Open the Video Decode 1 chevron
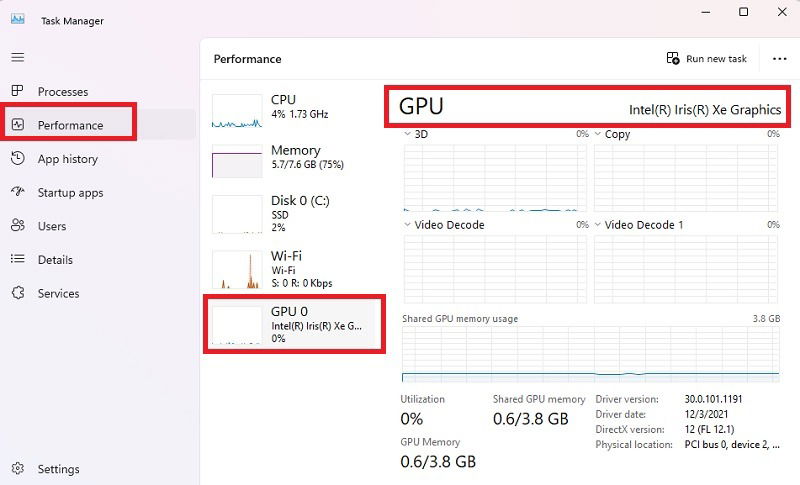This screenshot has width=800, height=485. click(x=597, y=225)
